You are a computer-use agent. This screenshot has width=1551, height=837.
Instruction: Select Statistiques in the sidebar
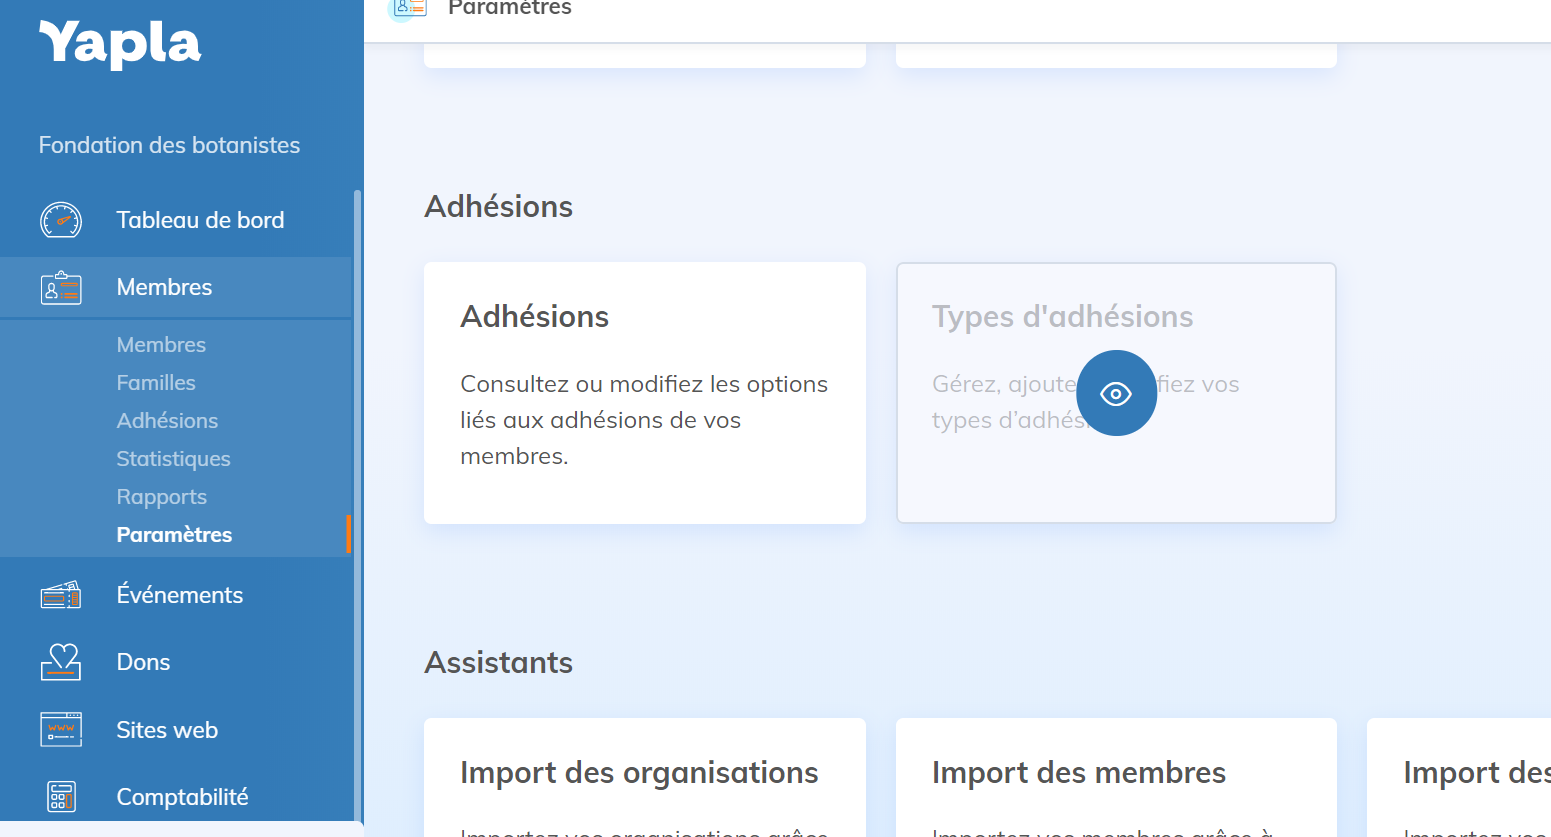point(173,459)
